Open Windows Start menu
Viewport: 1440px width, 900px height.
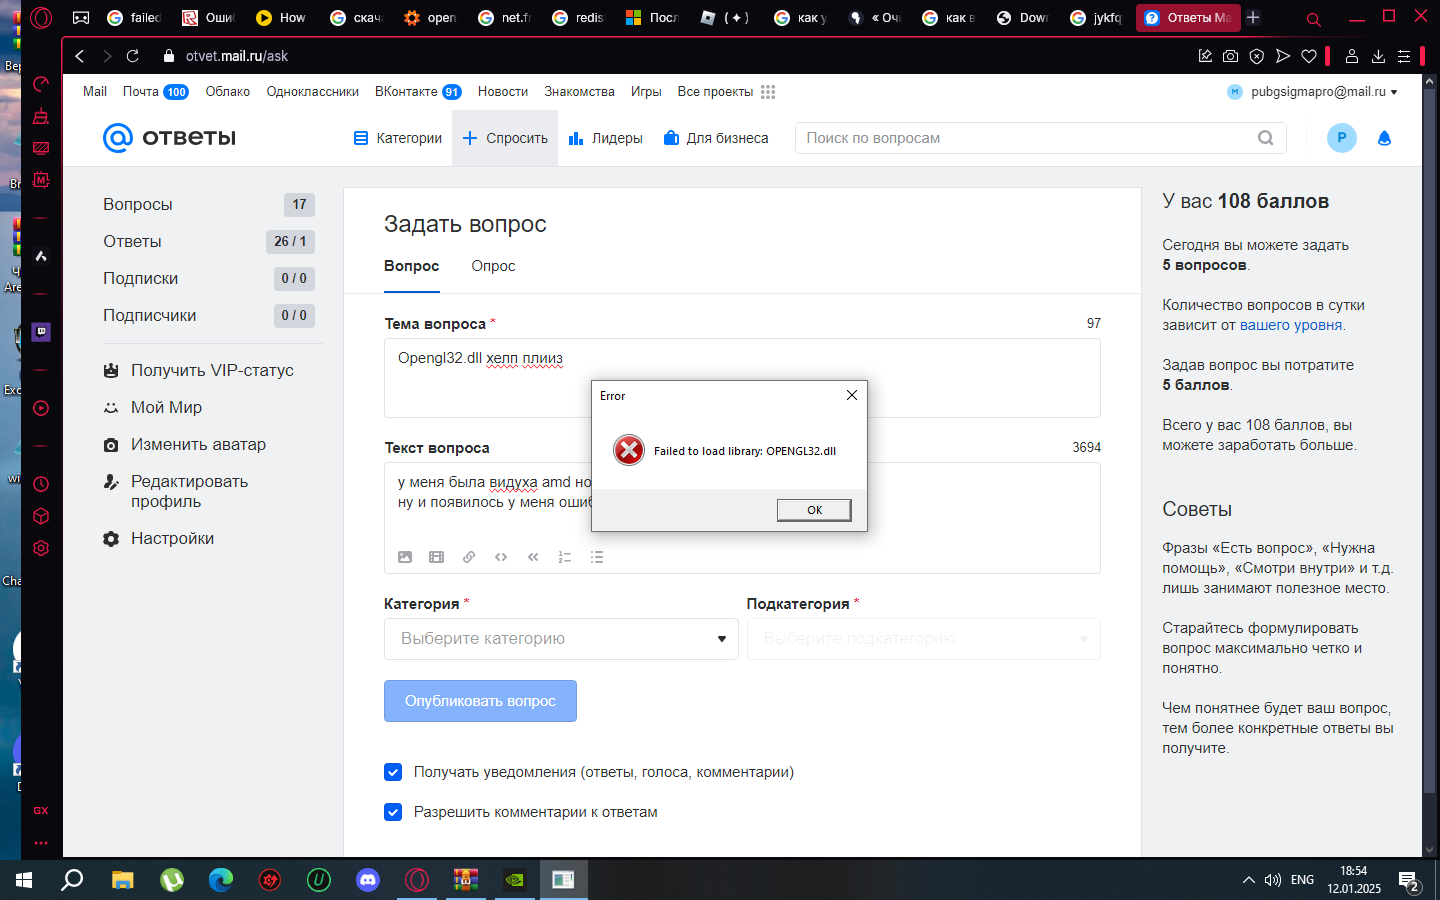(x=24, y=880)
